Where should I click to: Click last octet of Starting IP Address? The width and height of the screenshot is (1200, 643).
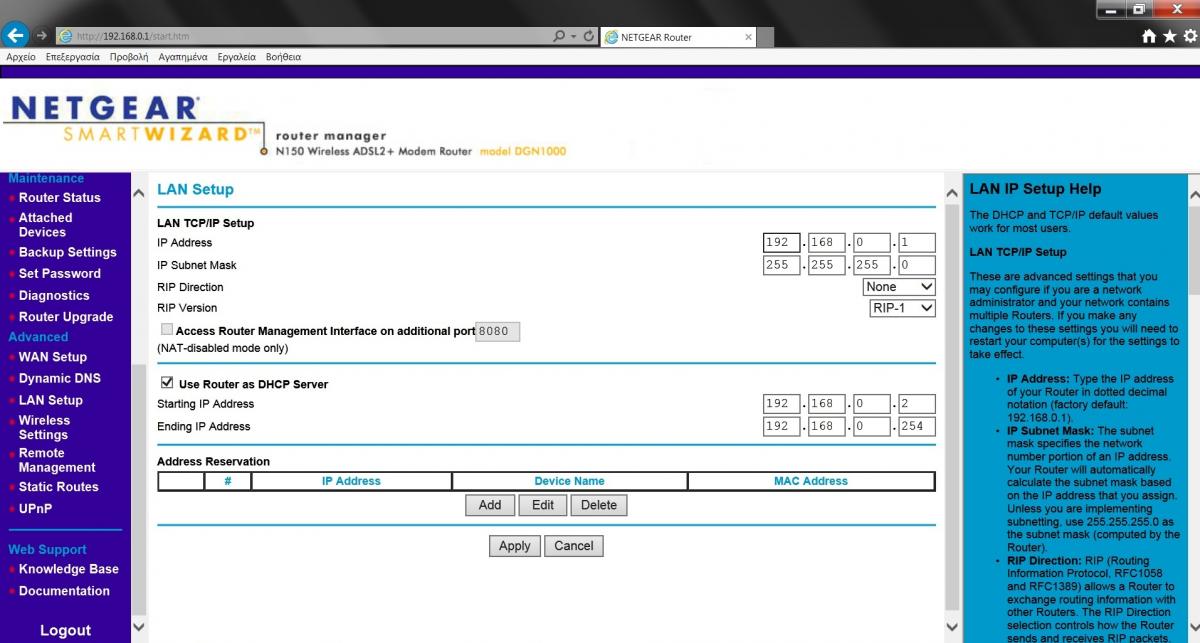[x=917, y=404]
